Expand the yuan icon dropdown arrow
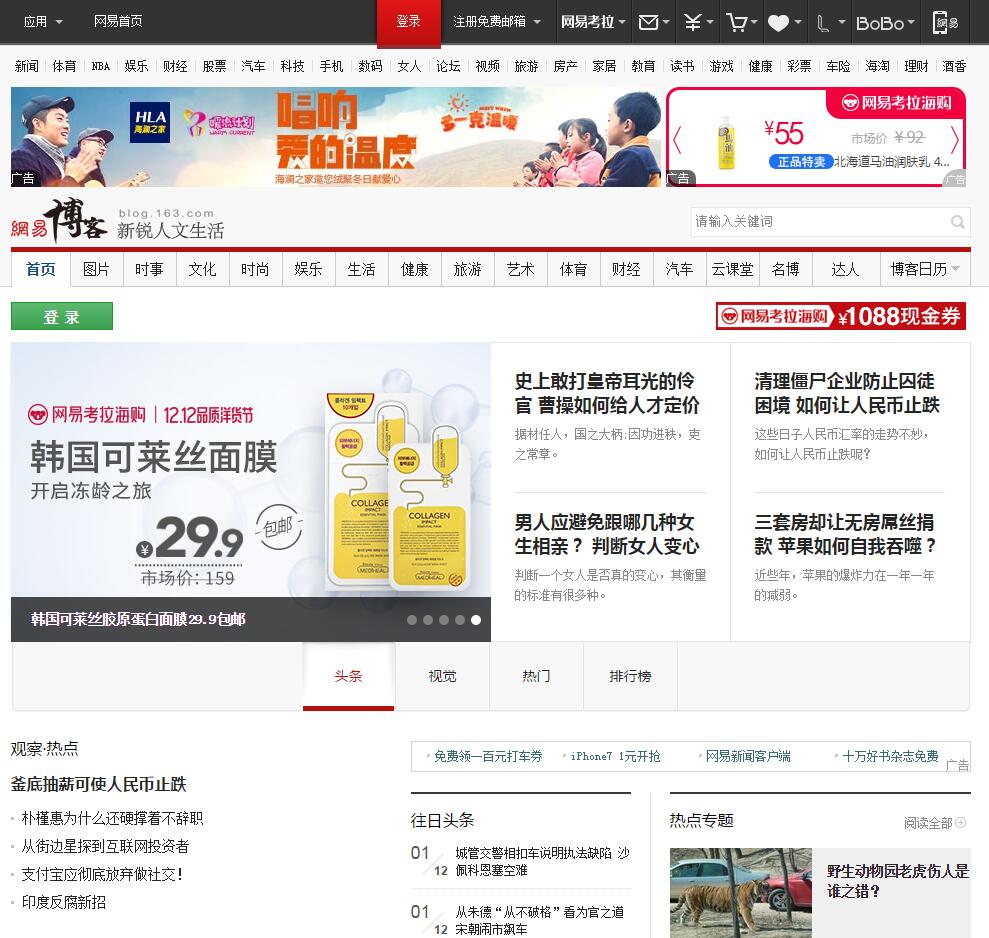Image resolution: width=989 pixels, height=938 pixels. click(710, 23)
